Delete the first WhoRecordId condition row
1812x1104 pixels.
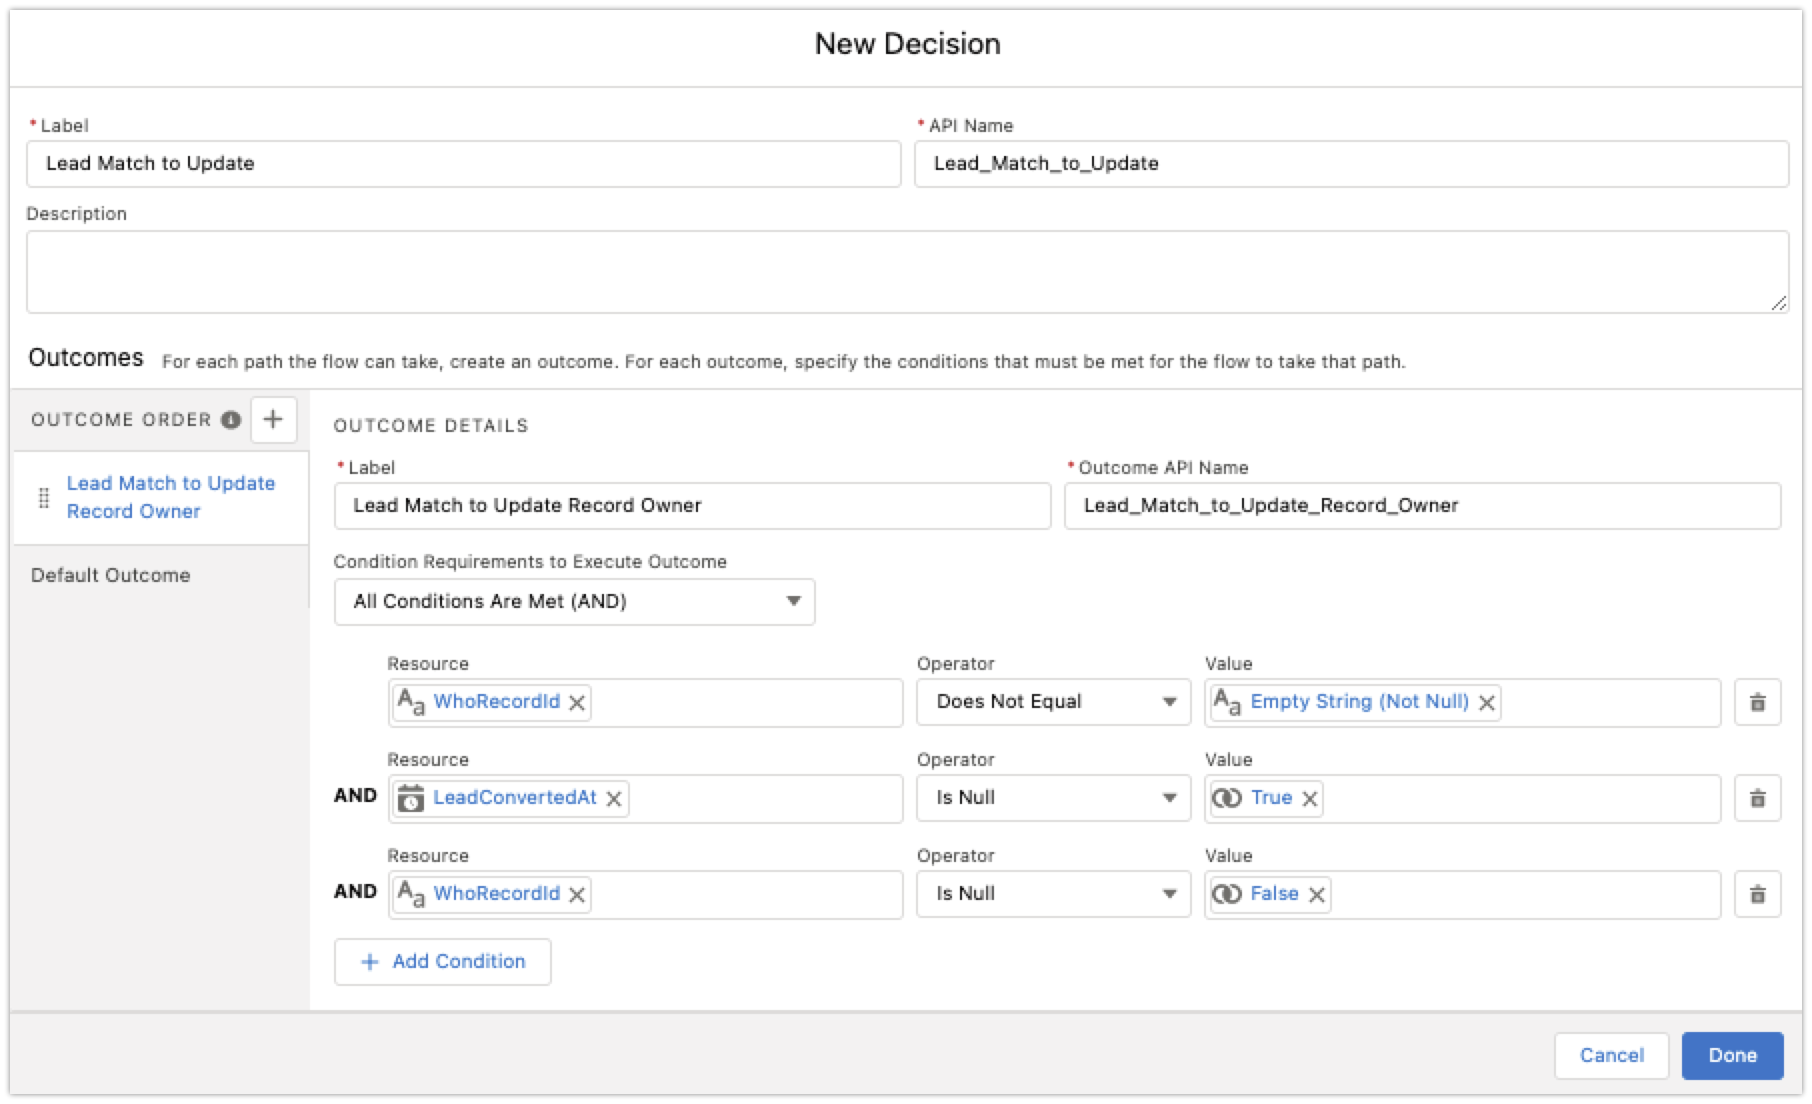[1756, 702]
